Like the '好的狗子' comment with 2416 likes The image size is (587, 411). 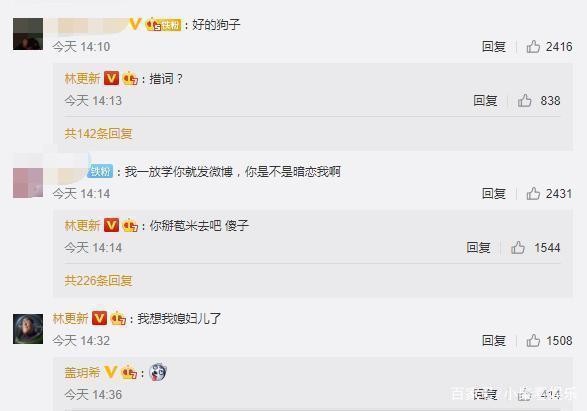(533, 47)
